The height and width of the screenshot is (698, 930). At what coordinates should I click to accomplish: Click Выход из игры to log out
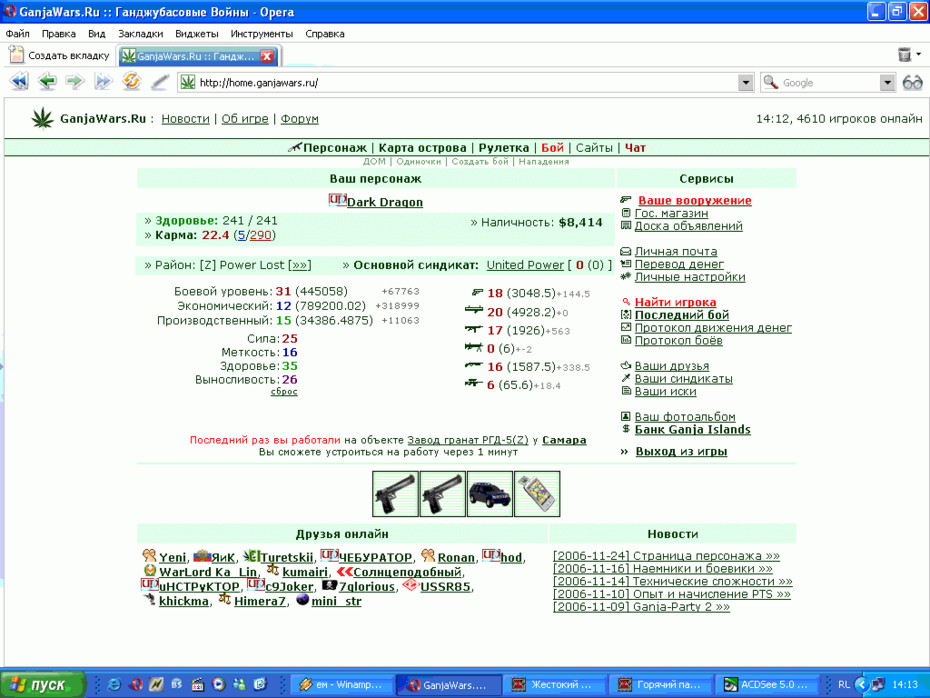click(681, 451)
